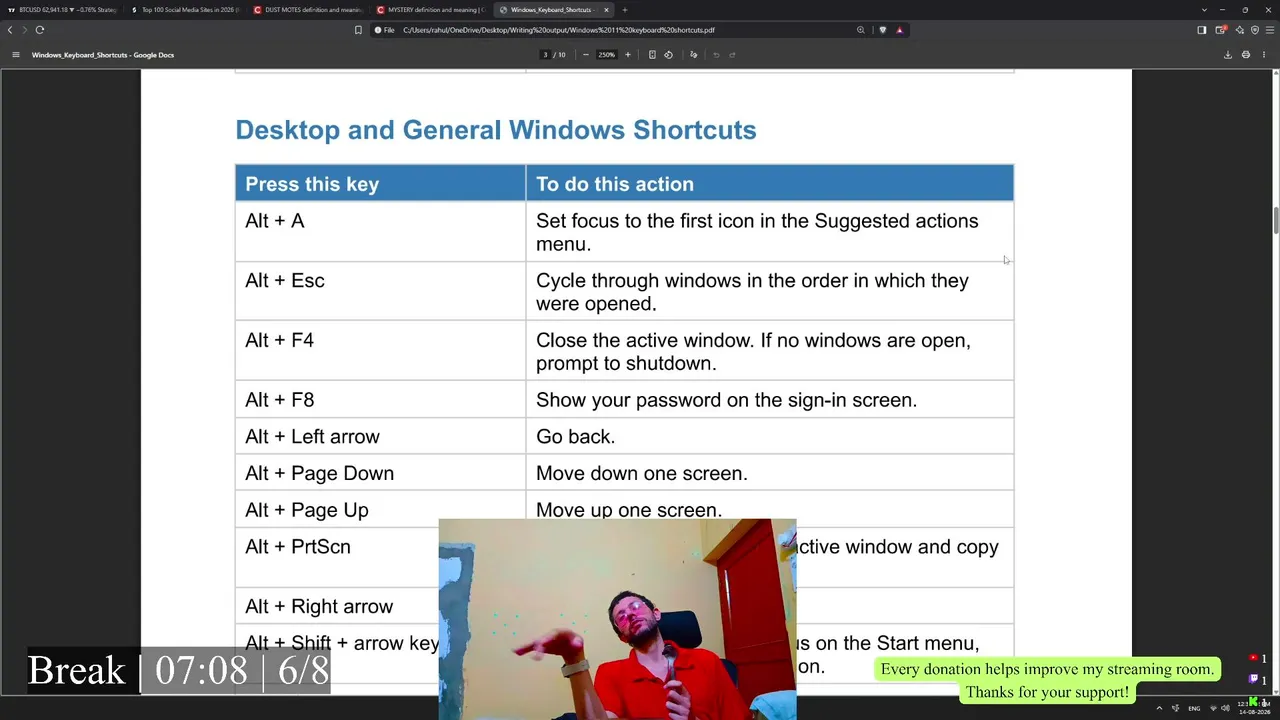Viewport: 1280px width, 720px height.
Task: Click the VPN shield icon in toolbar
Action: pyautogui.click(x=1255, y=30)
